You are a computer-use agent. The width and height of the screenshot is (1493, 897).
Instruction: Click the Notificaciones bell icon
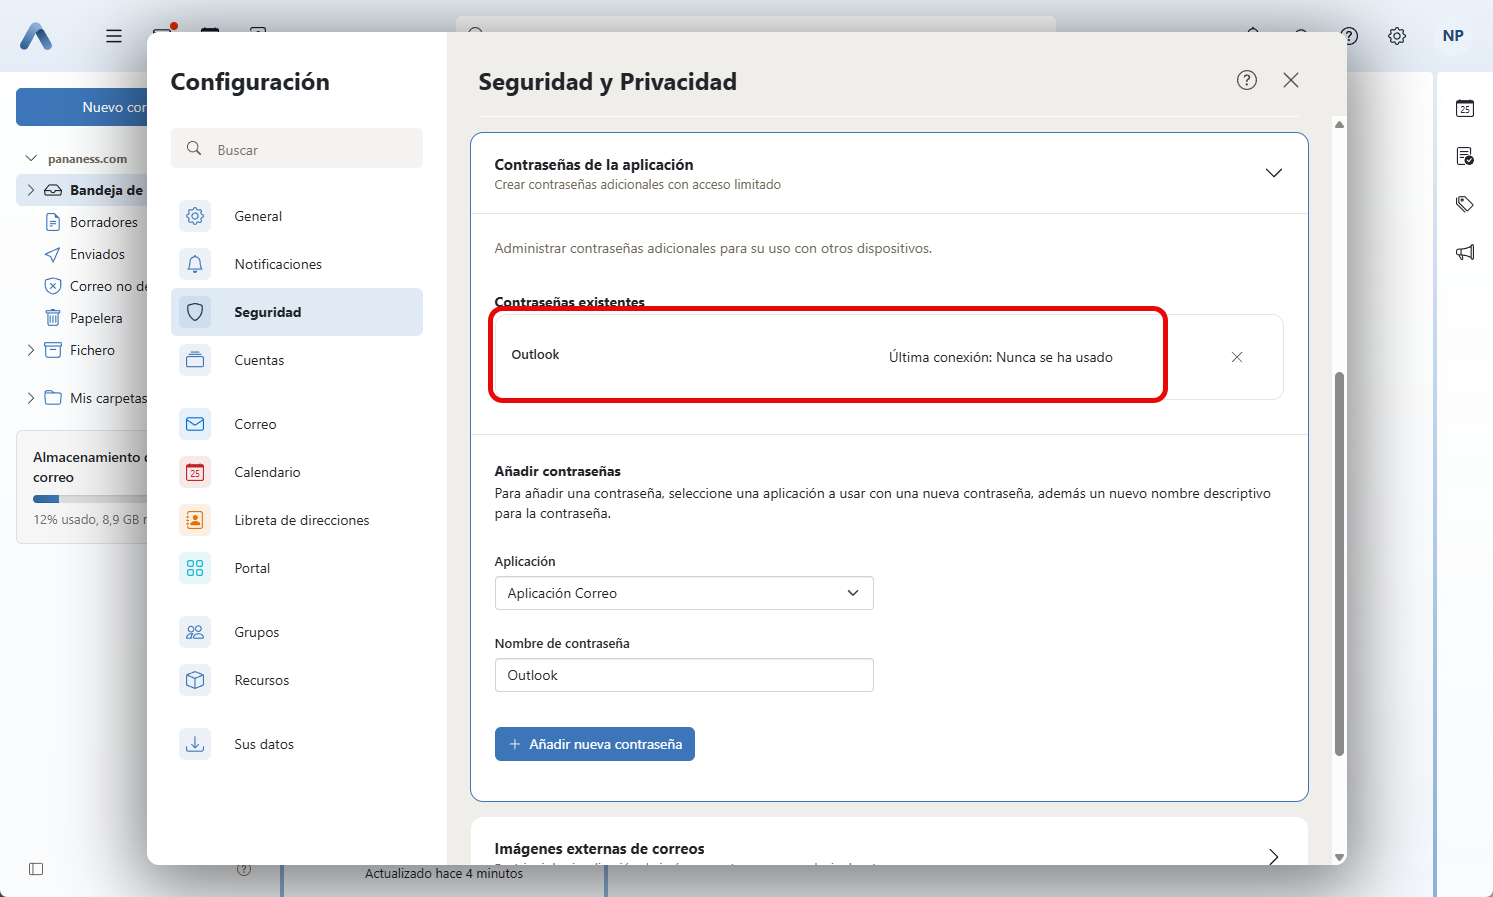[x=195, y=264]
